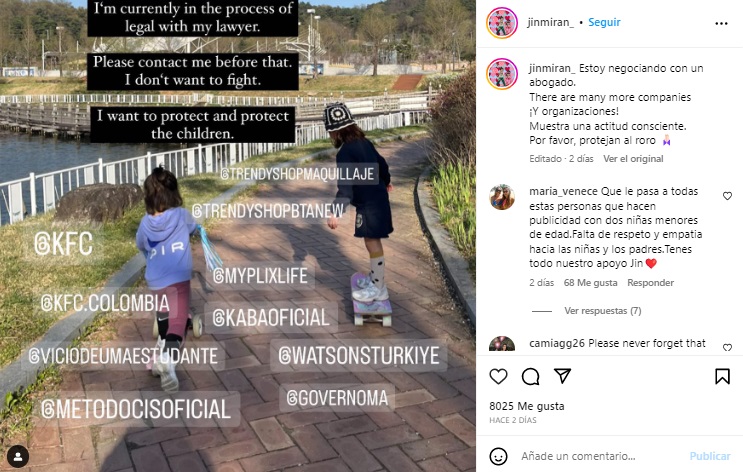The image size is (743, 472).
Task: Follow jinmiran_ with Seguir
Action: pyautogui.click(x=604, y=22)
